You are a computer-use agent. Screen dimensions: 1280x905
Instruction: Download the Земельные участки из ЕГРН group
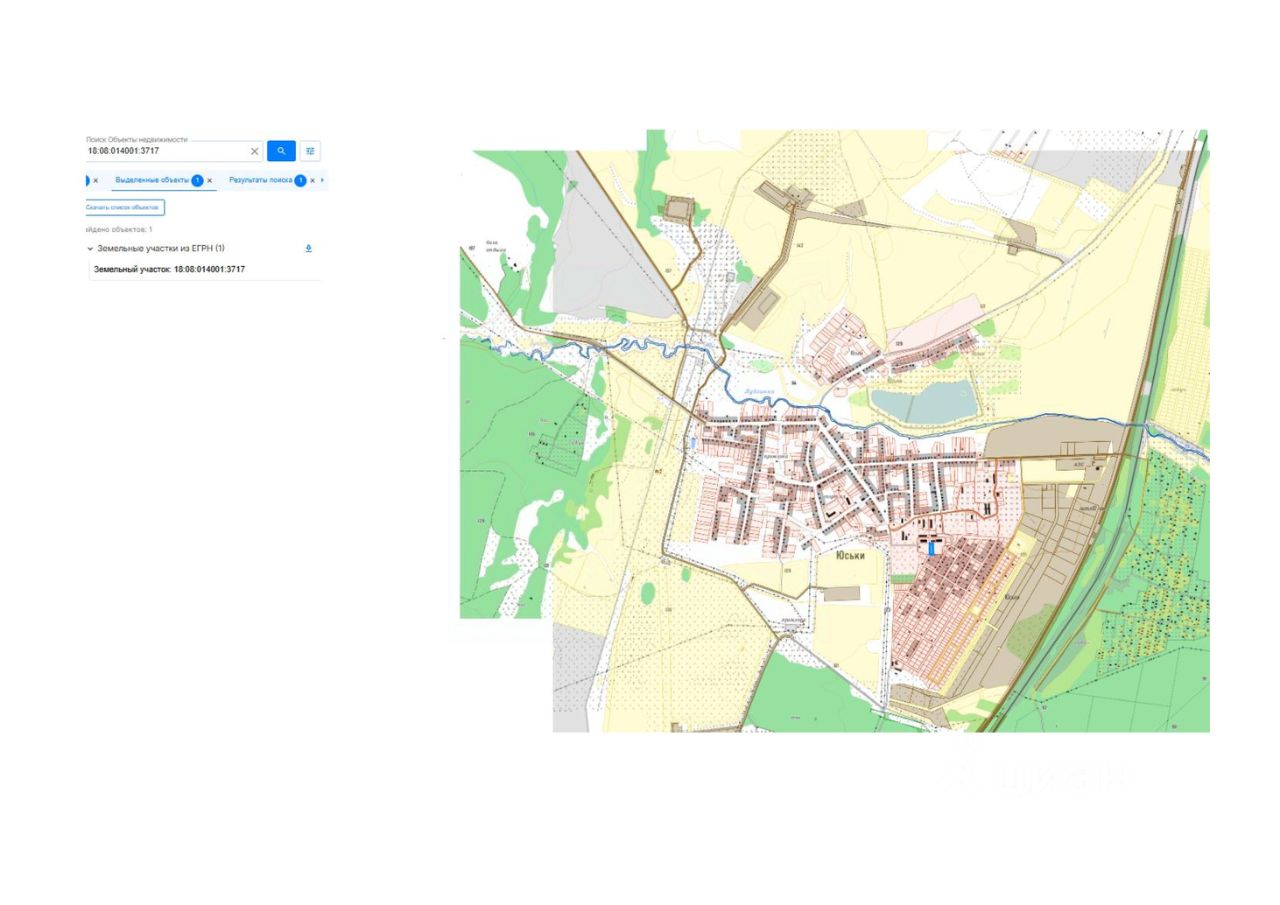[309, 248]
